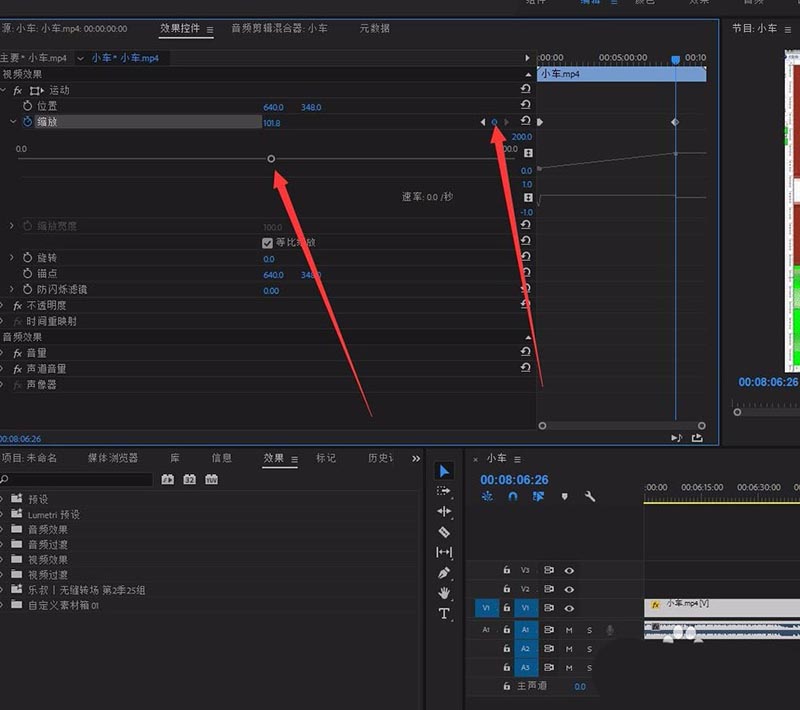Viewport: 800px width, 710px height.
Task: Toggle 旋转 stopwatch animation
Action: point(28,258)
